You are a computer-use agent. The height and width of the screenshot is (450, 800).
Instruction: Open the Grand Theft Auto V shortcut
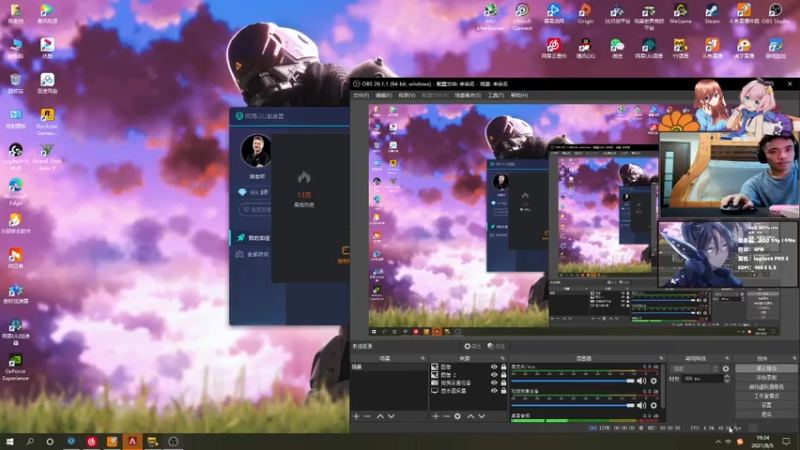point(47,157)
